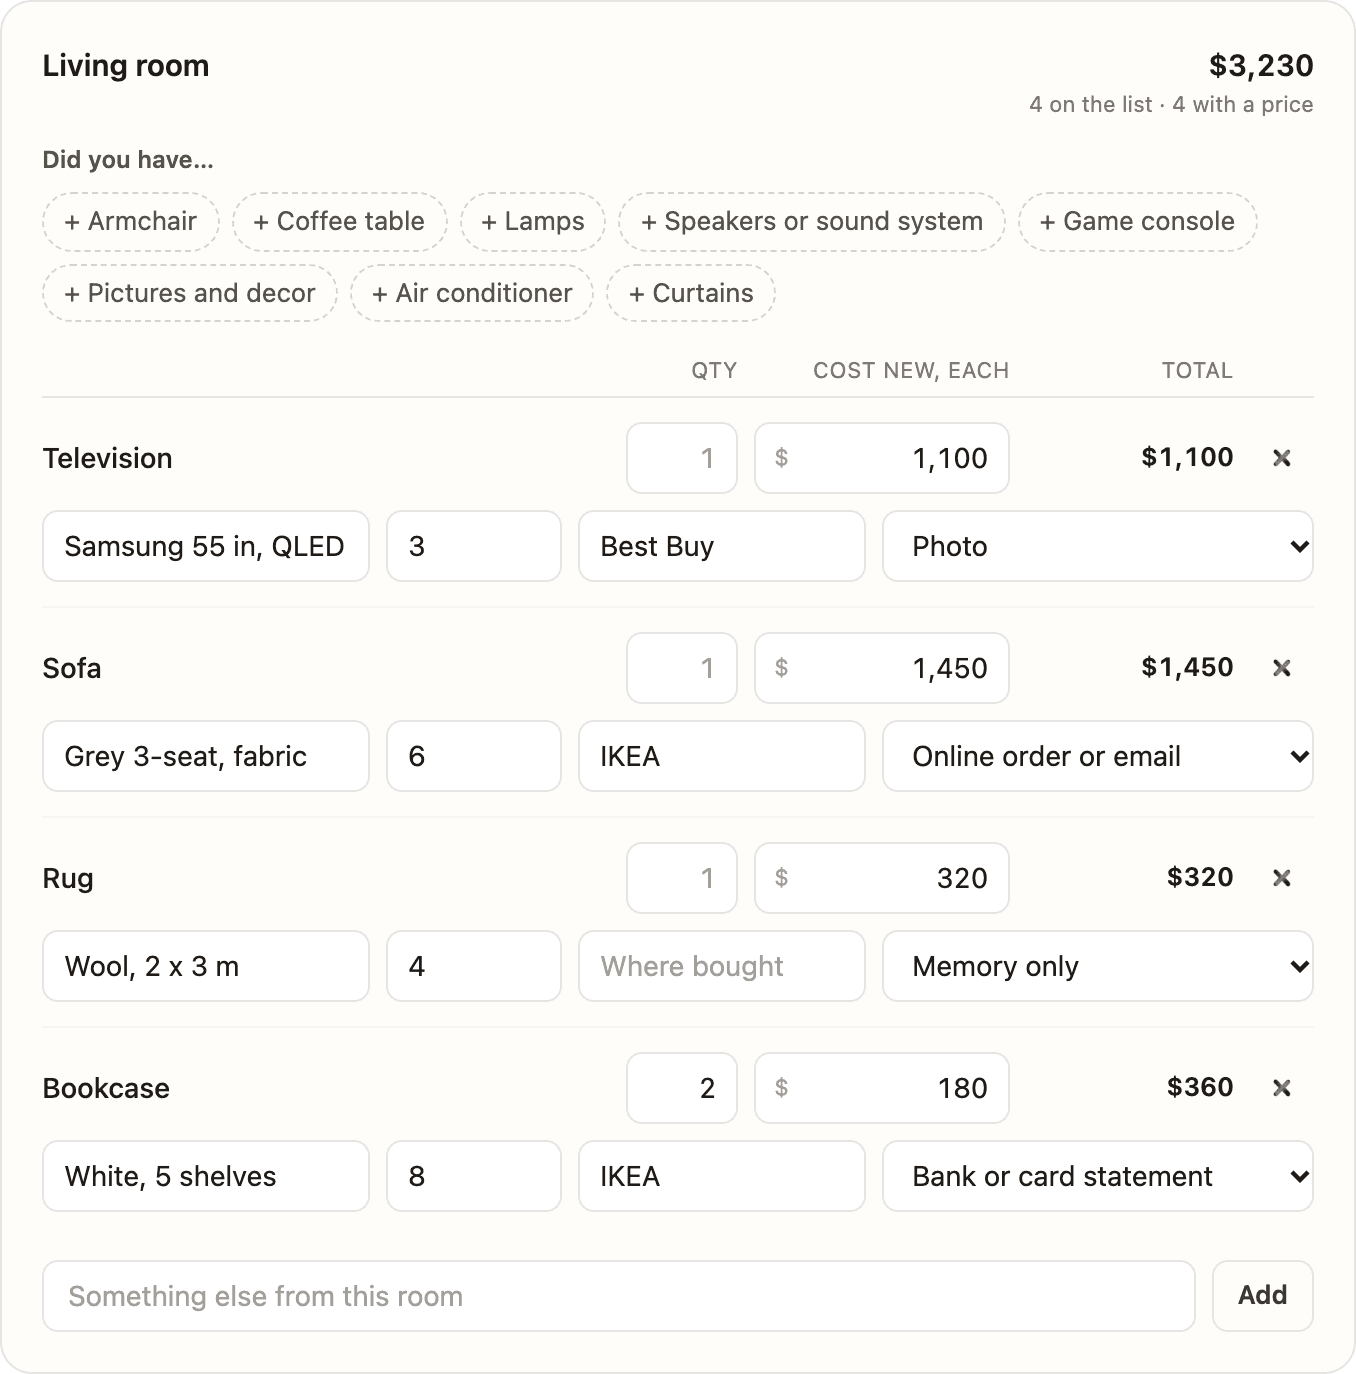
Task: Remove the Television item with its X icon
Action: [1282, 458]
